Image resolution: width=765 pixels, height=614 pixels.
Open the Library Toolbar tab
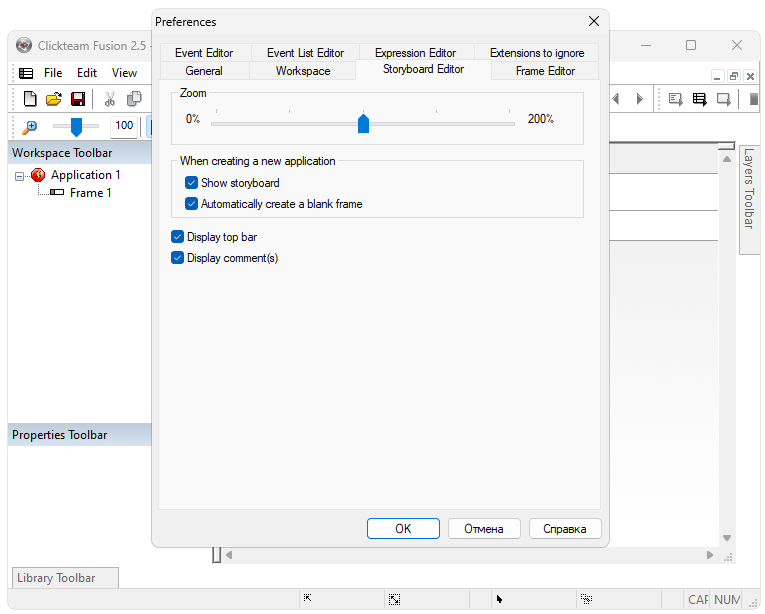pos(65,578)
